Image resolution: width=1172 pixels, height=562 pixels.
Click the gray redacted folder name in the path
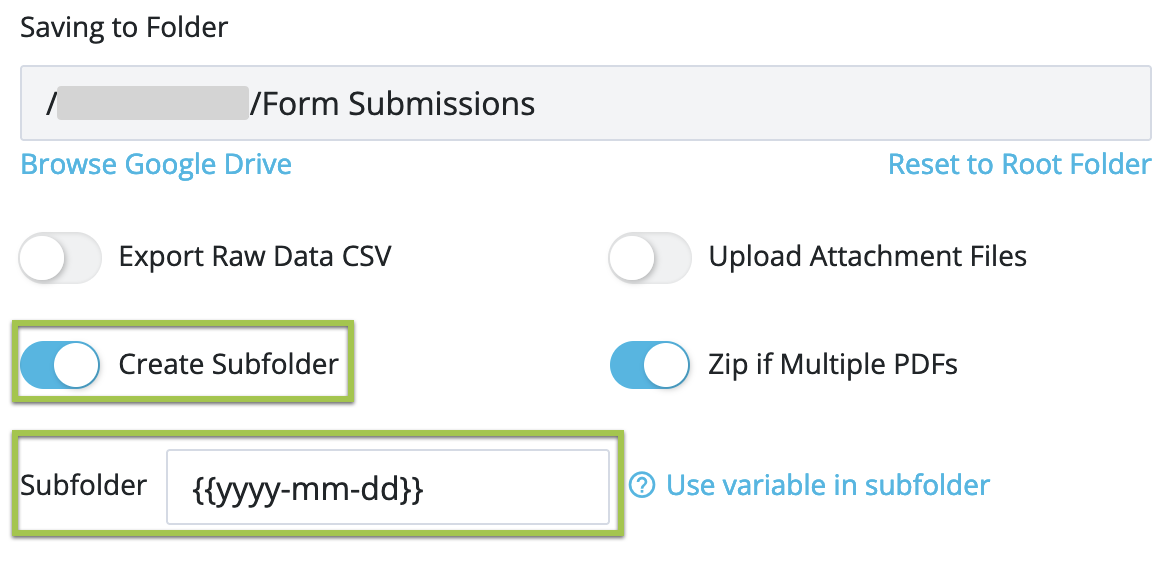pos(152,103)
